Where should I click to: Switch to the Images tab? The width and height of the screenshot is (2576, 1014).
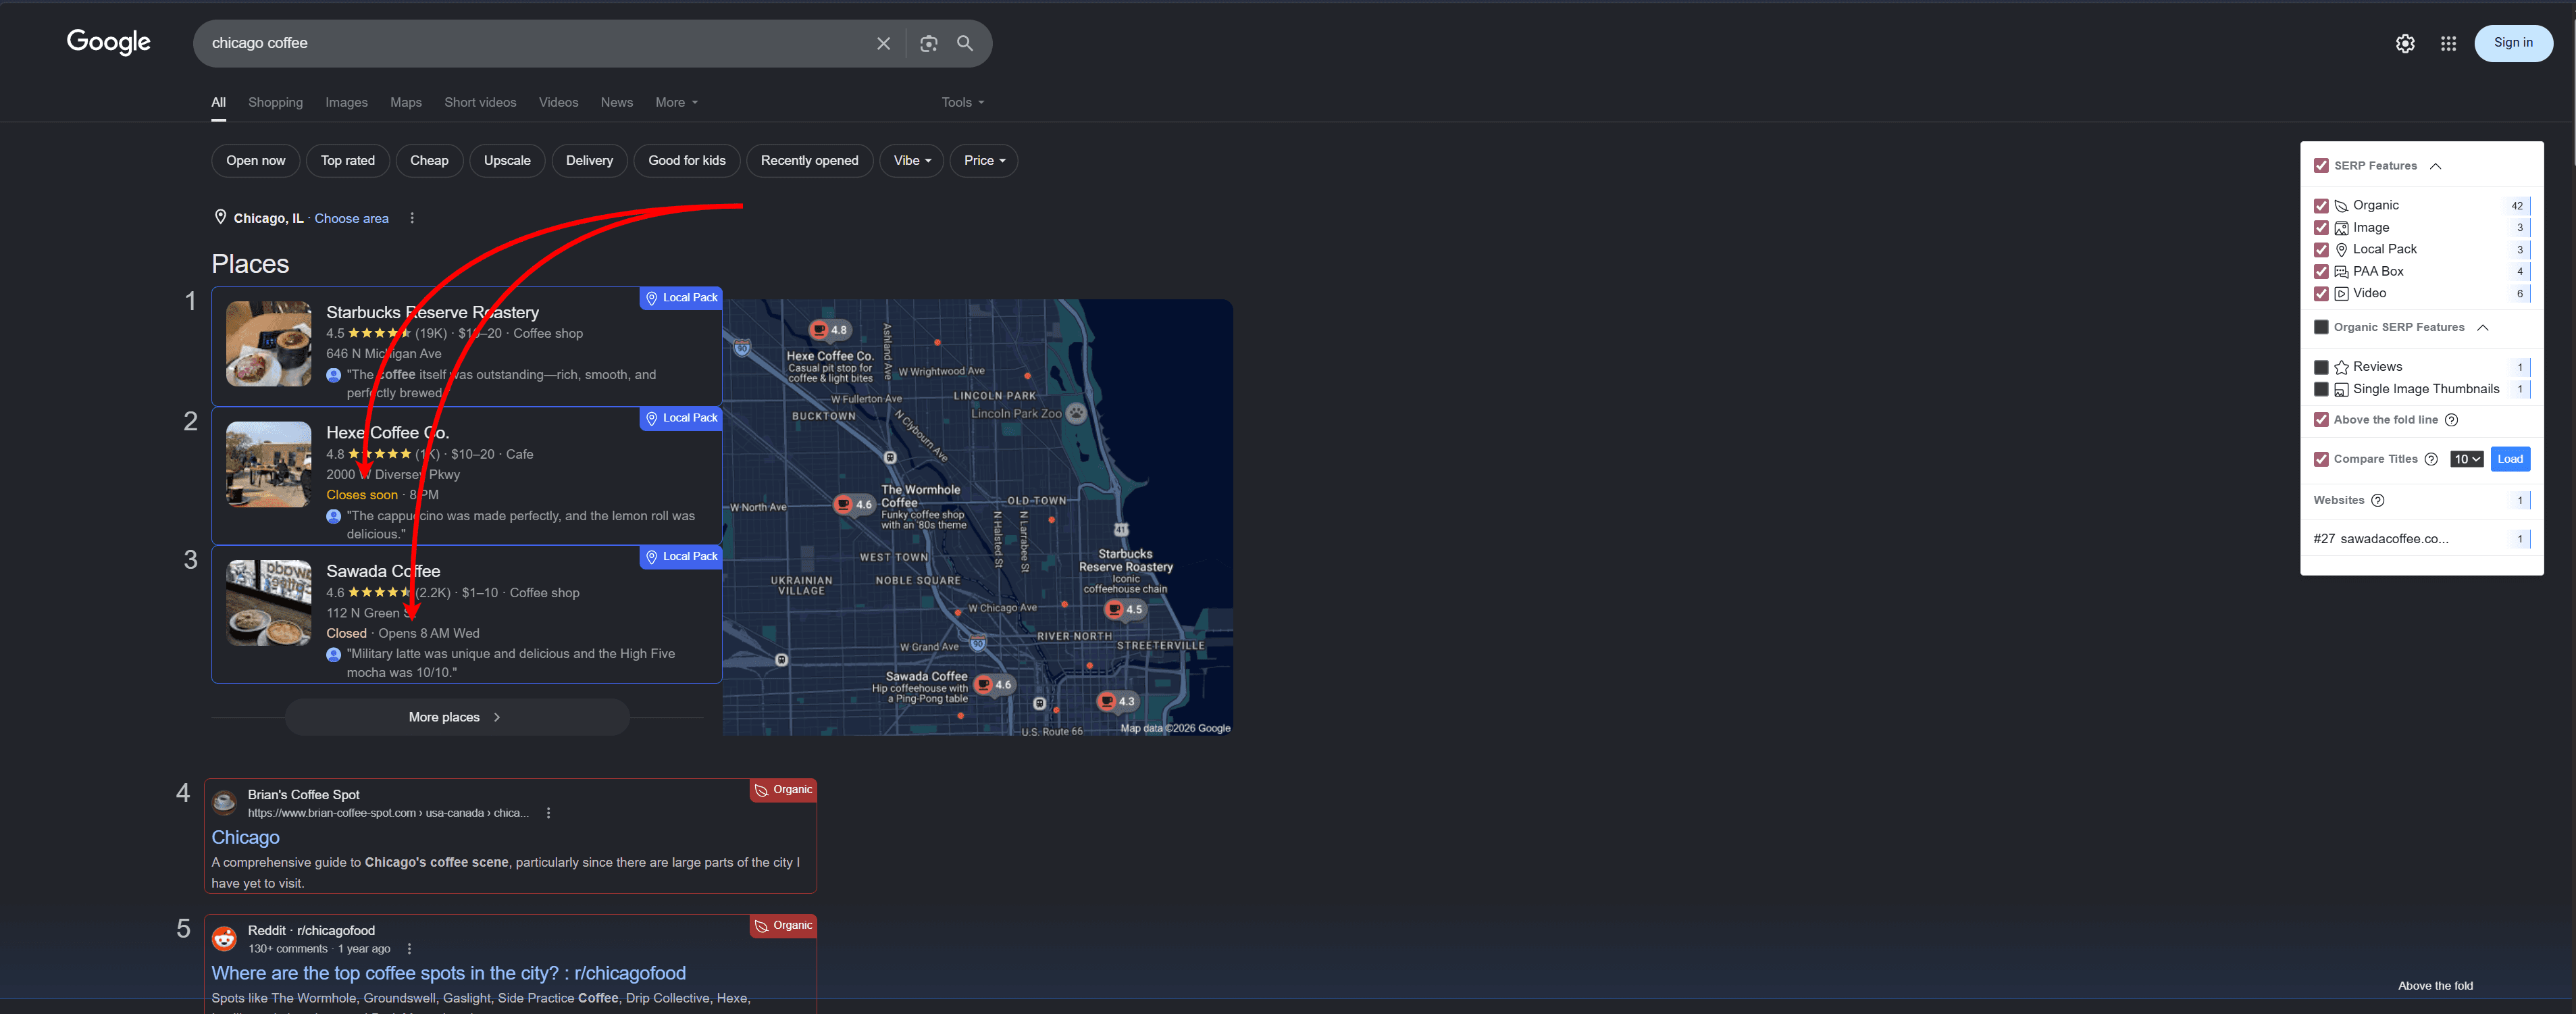point(346,103)
